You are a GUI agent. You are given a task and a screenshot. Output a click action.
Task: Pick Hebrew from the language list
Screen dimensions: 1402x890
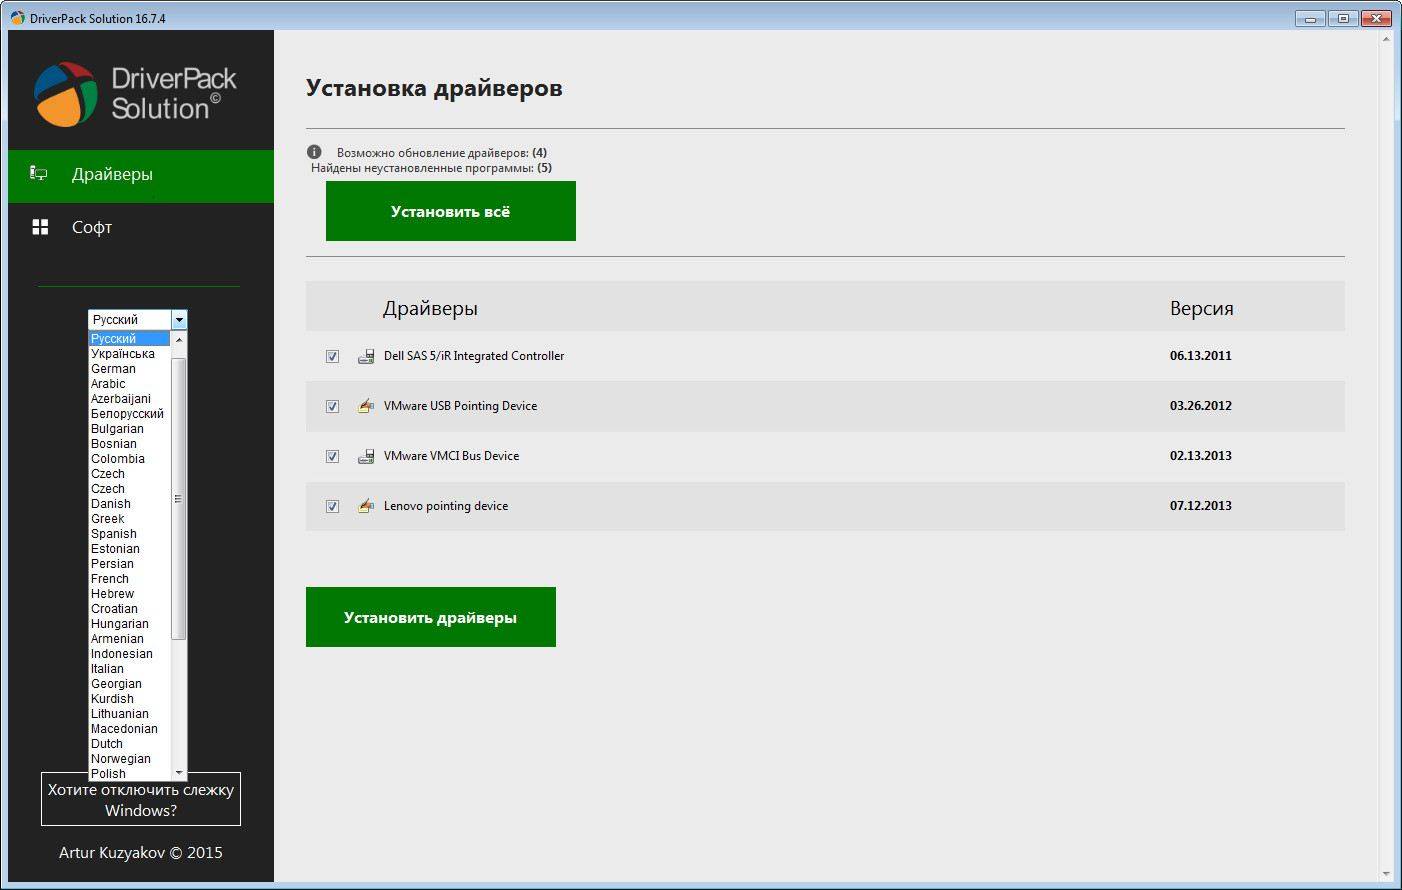coord(130,593)
